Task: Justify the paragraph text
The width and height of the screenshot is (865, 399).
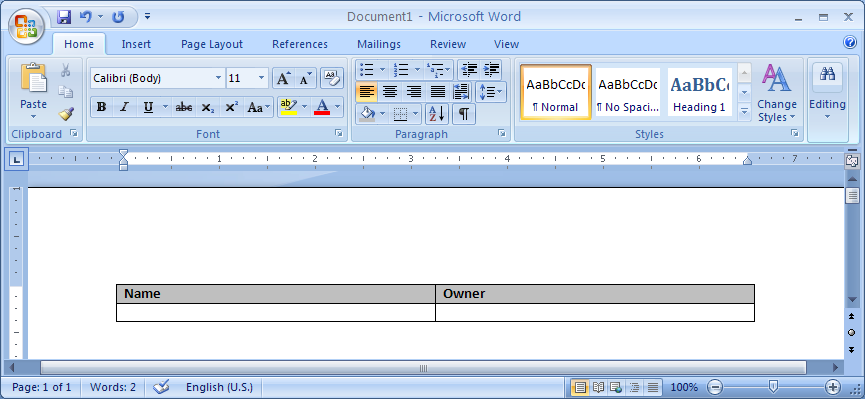Action: pyautogui.click(x=437, y=92)
